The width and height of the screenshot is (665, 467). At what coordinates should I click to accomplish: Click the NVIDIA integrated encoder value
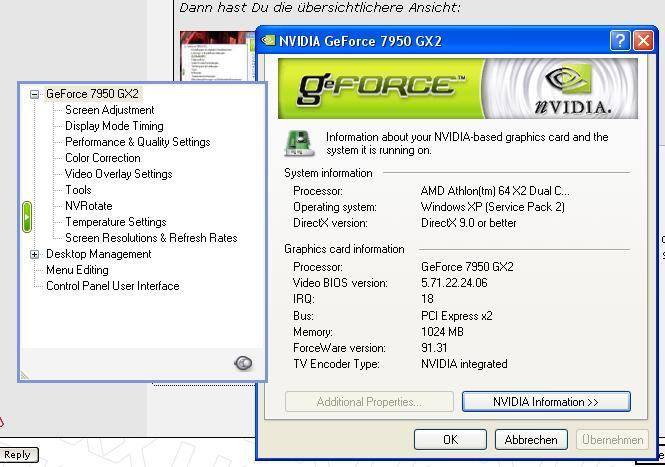[x=464, y=364]
